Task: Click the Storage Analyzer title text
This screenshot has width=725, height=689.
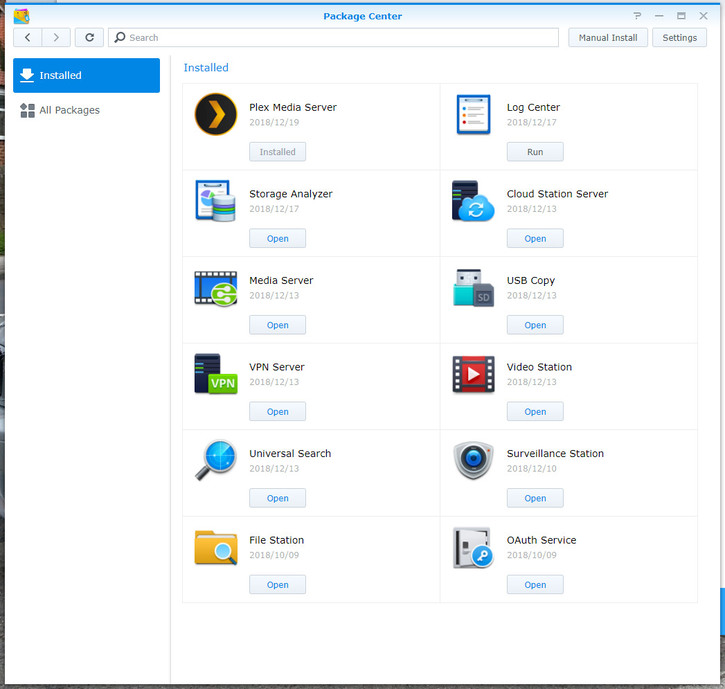Action: coord(291,194)
